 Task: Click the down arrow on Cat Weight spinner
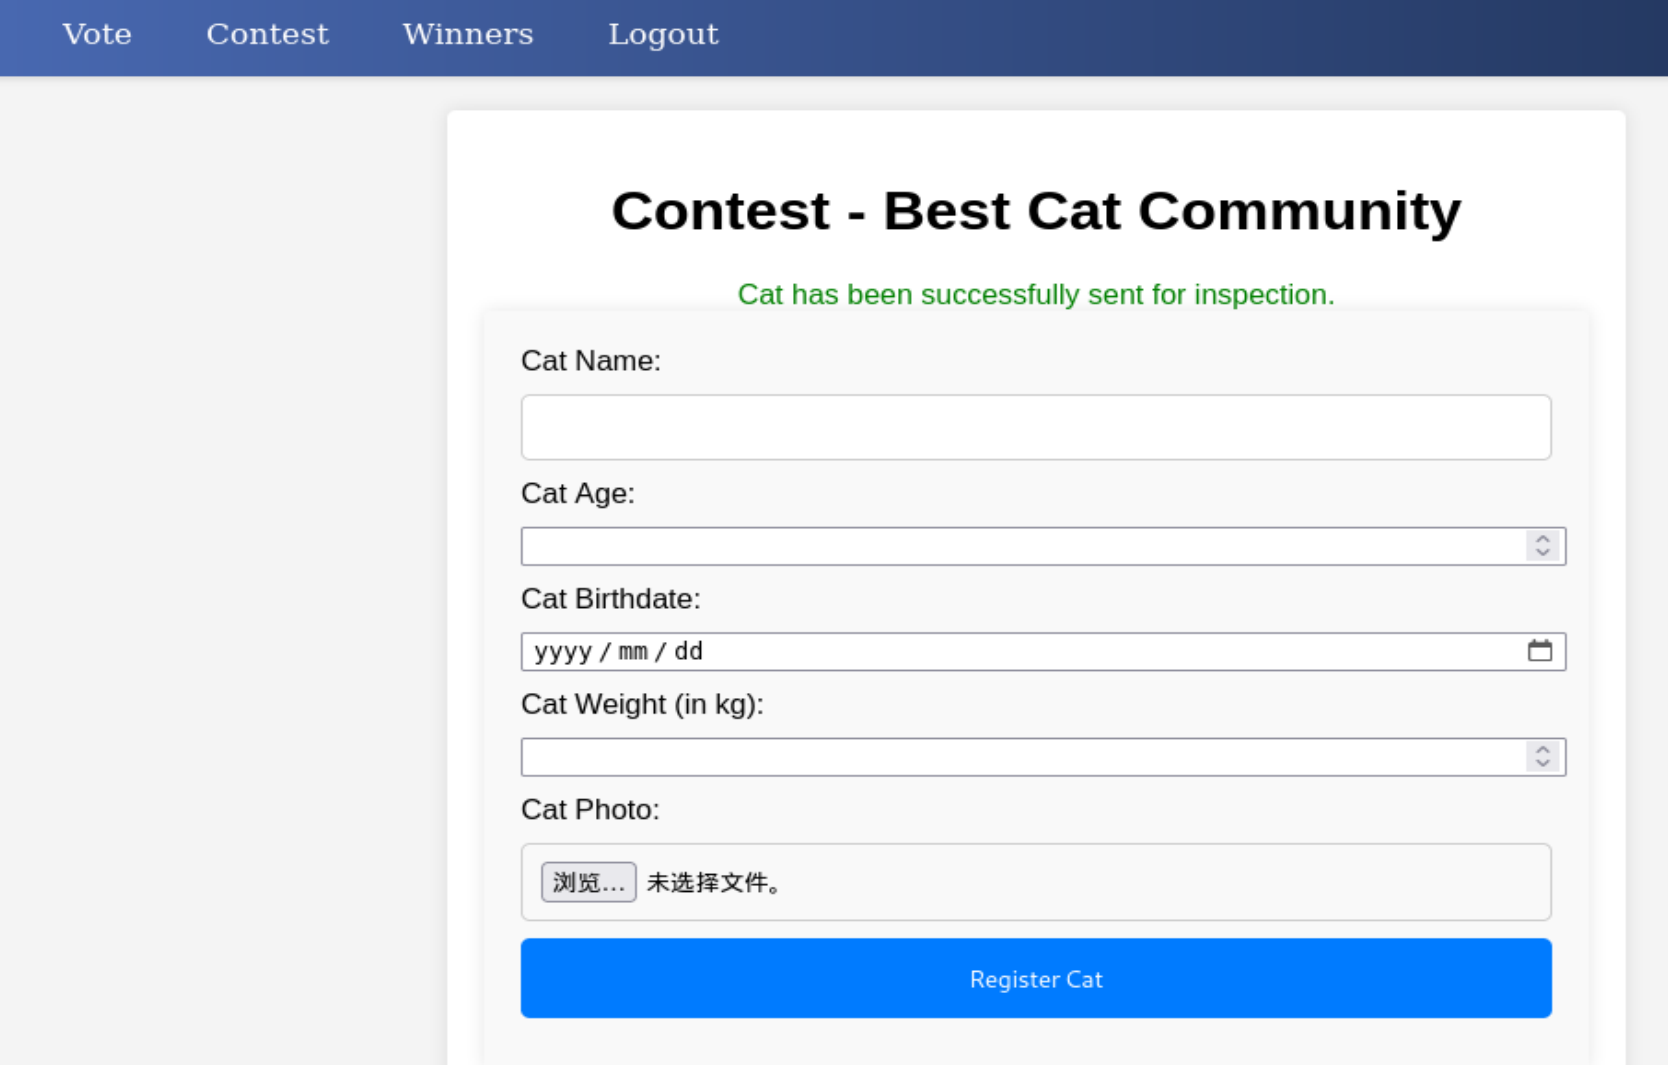(1543, 763)
